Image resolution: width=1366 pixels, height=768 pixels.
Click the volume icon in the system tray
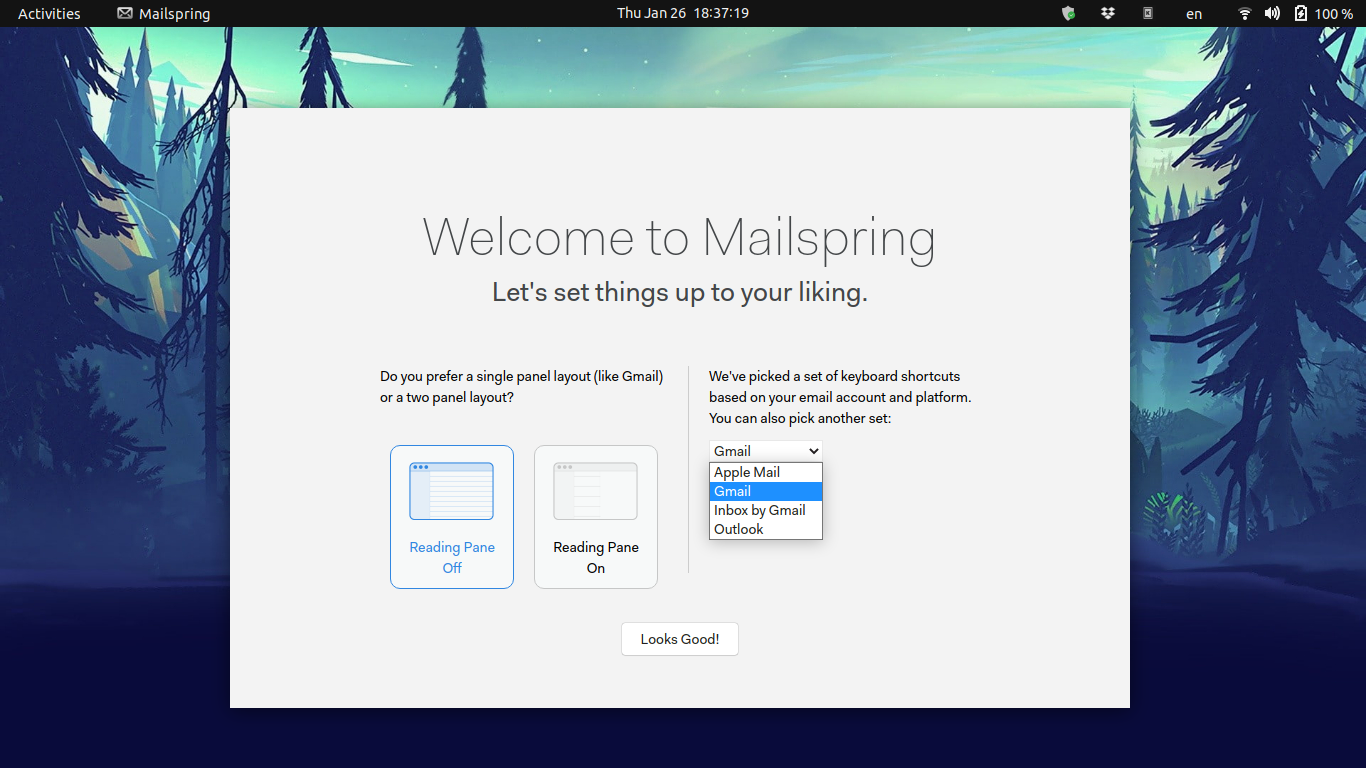1271,13
